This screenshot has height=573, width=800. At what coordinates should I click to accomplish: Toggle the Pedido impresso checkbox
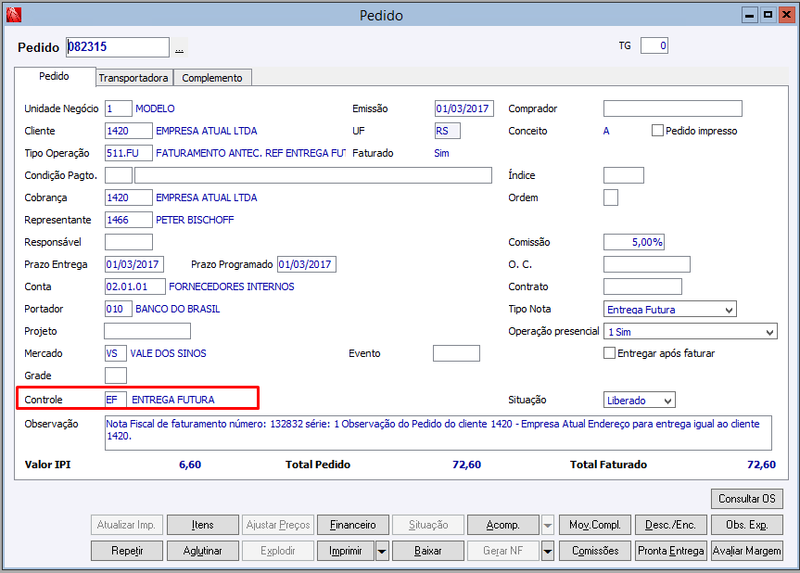pos(657,131)
